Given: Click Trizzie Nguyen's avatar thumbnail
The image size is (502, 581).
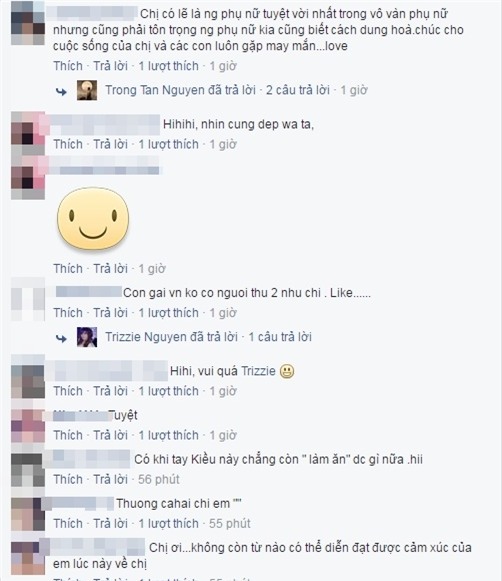Looking at the screenshot, I should (x=87, y=337).
